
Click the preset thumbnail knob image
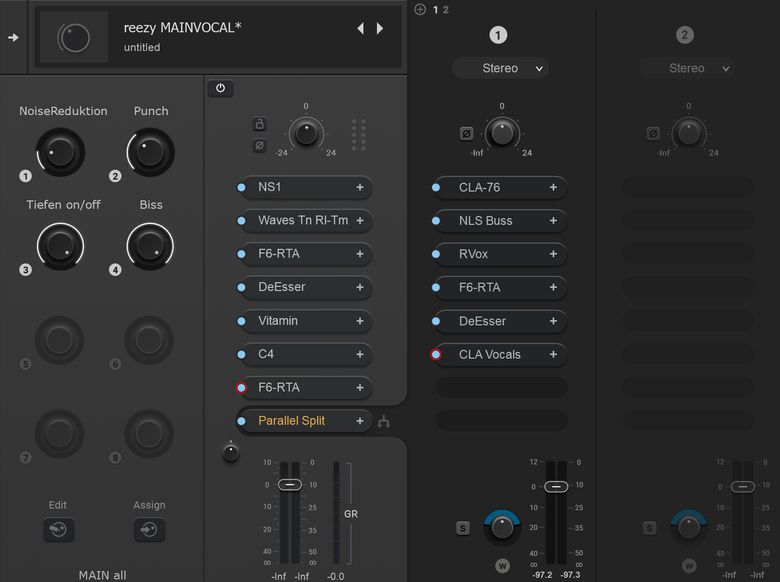pos(74,37)
